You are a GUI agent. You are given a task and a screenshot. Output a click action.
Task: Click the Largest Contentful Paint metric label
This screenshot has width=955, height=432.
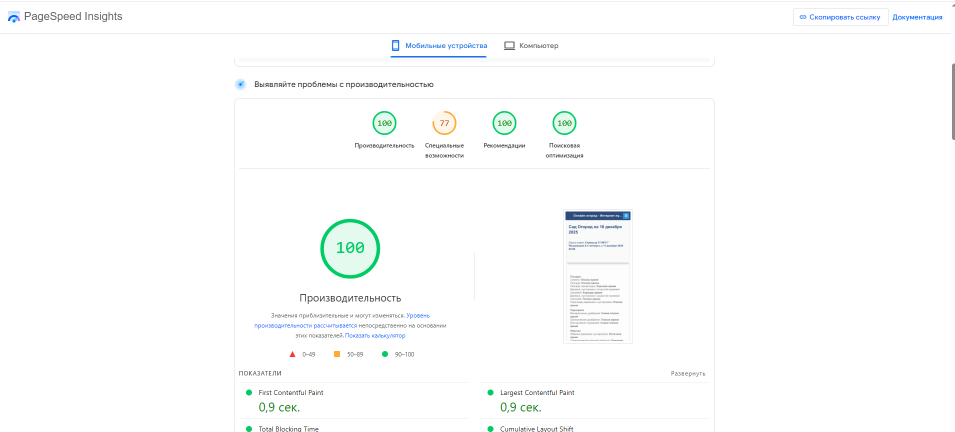point(537,393)
